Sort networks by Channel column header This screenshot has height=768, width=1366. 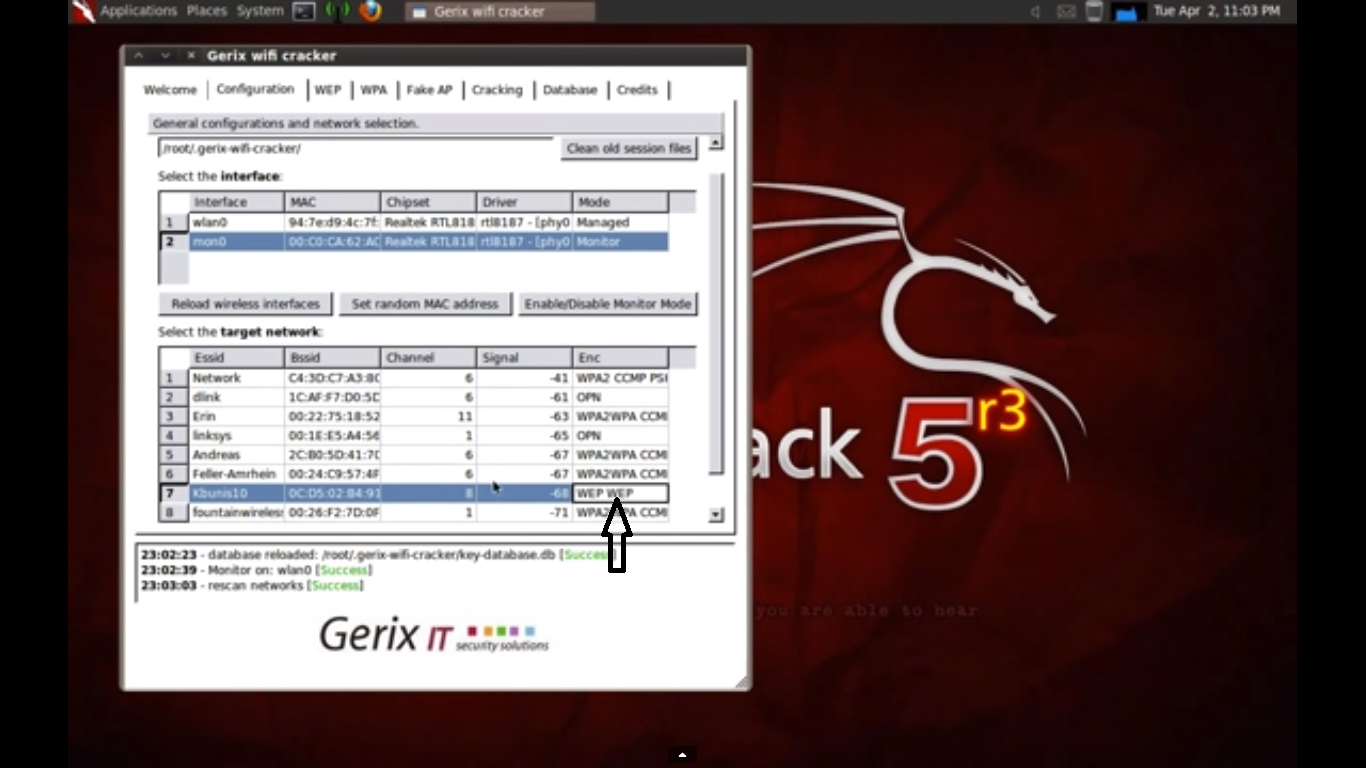tap(428, 358)
